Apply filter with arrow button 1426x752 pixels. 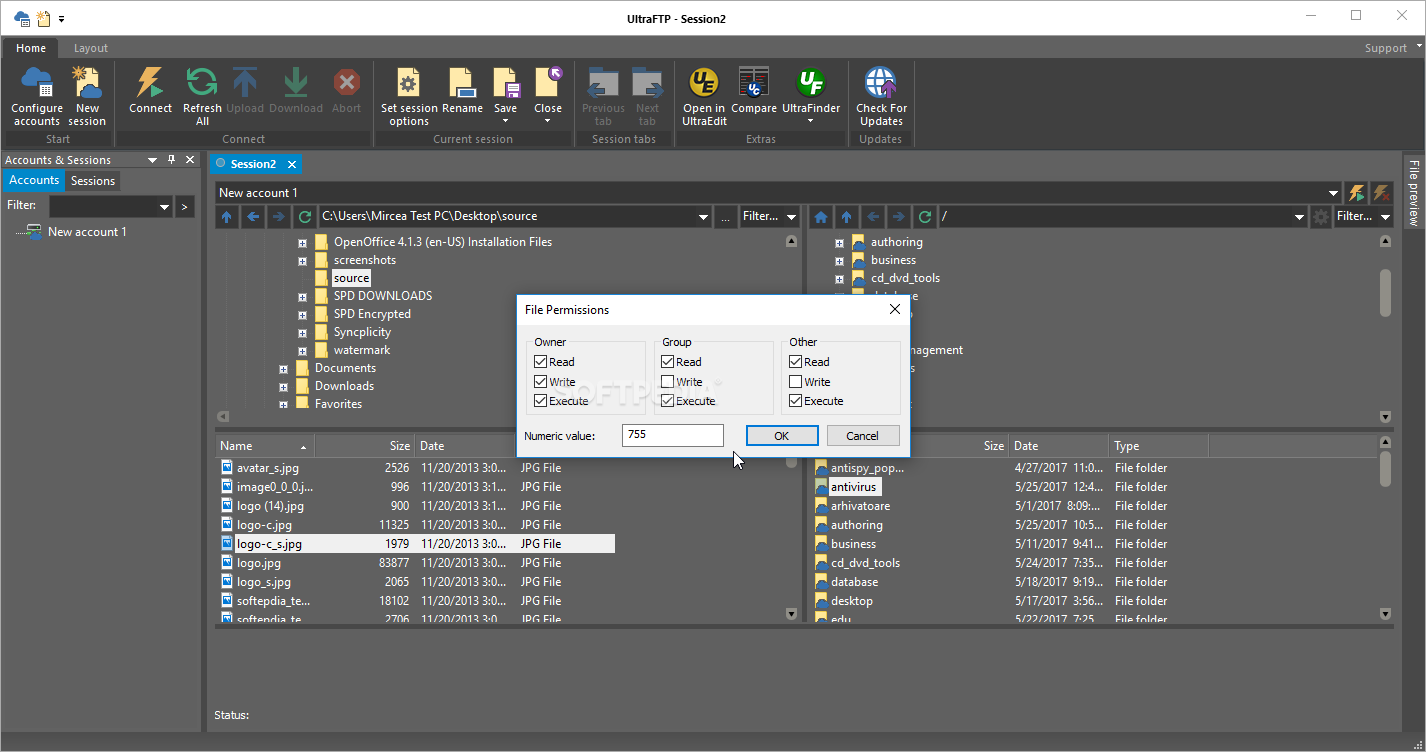[x=184, y=207]
